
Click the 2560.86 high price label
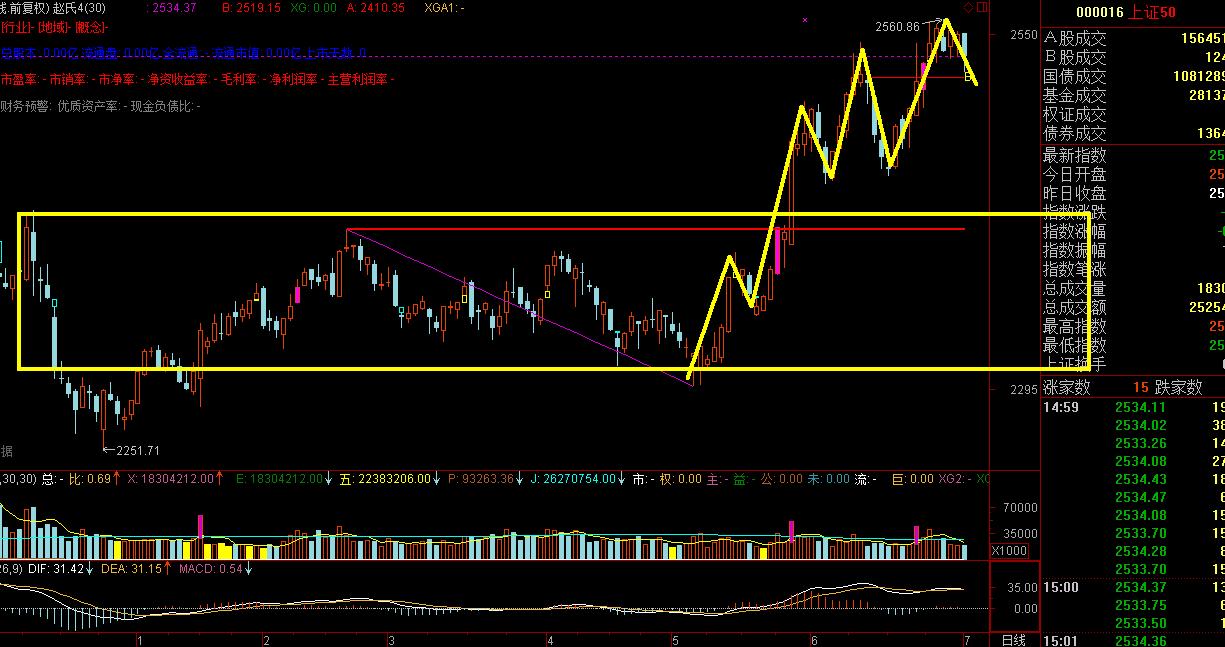[896, 27]
